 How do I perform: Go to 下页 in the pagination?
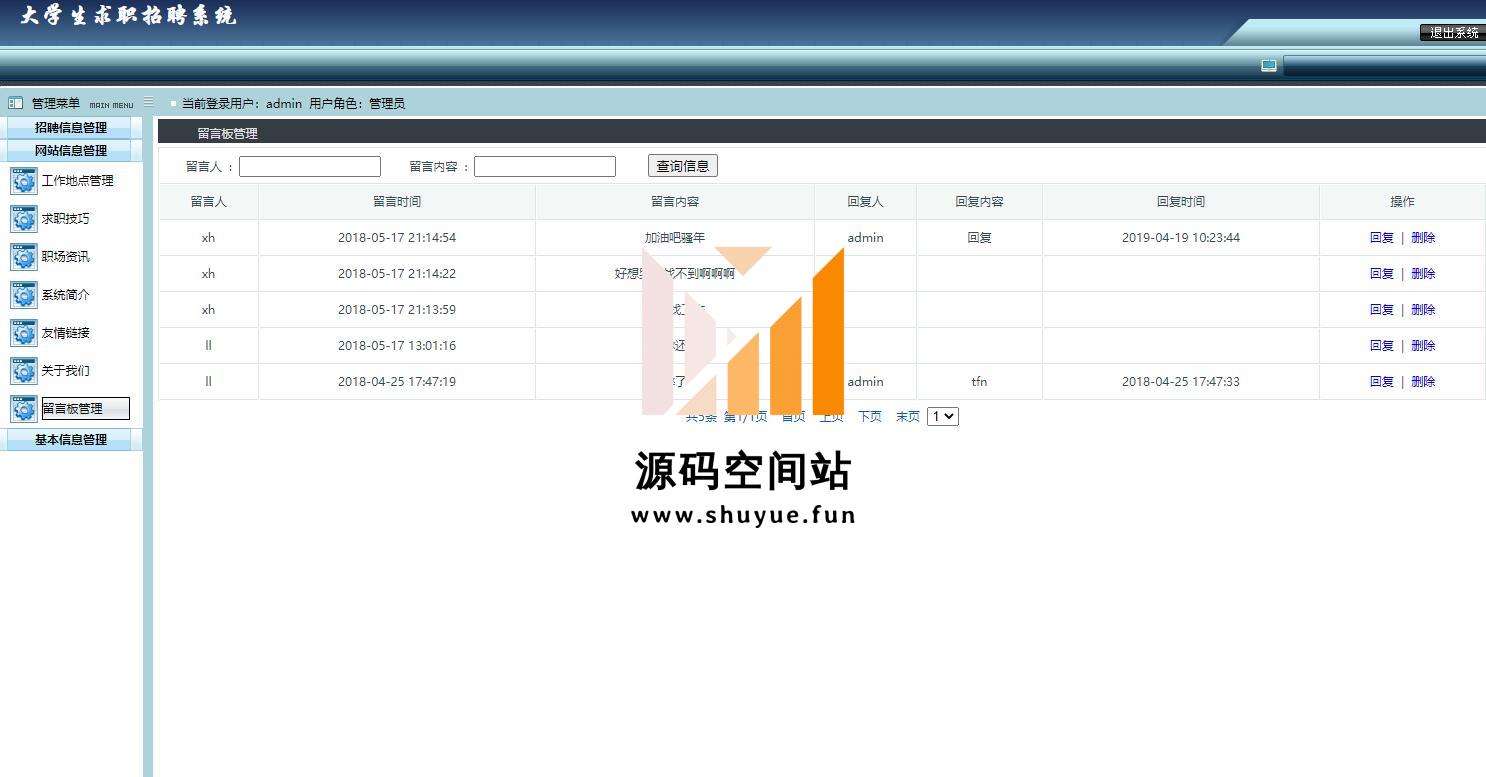869,417
